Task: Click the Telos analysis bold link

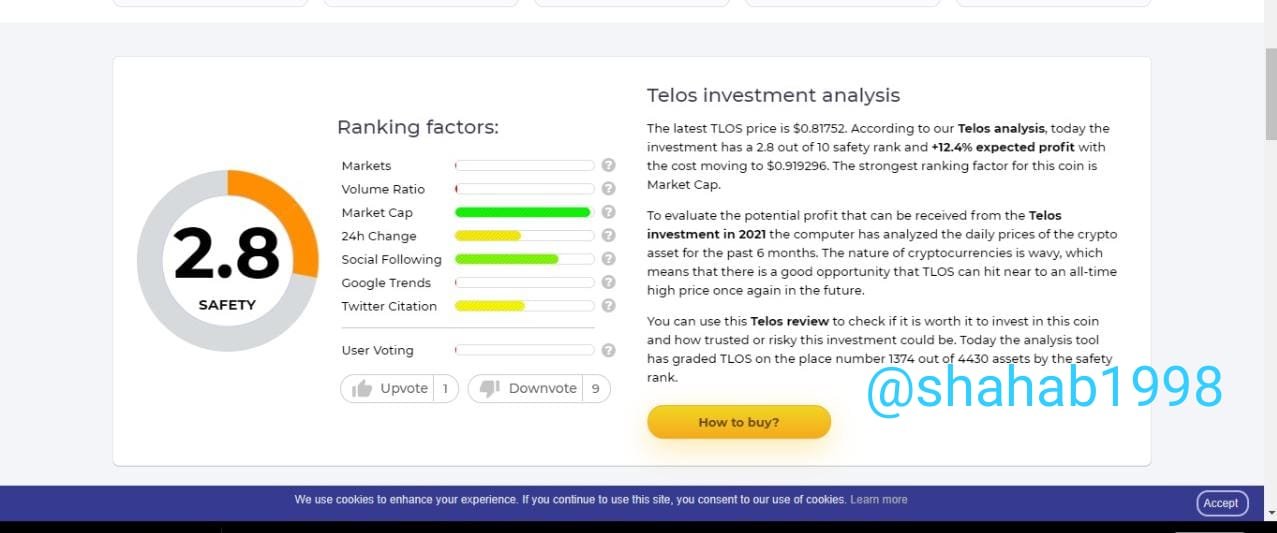Action: tap(1001, 129)
